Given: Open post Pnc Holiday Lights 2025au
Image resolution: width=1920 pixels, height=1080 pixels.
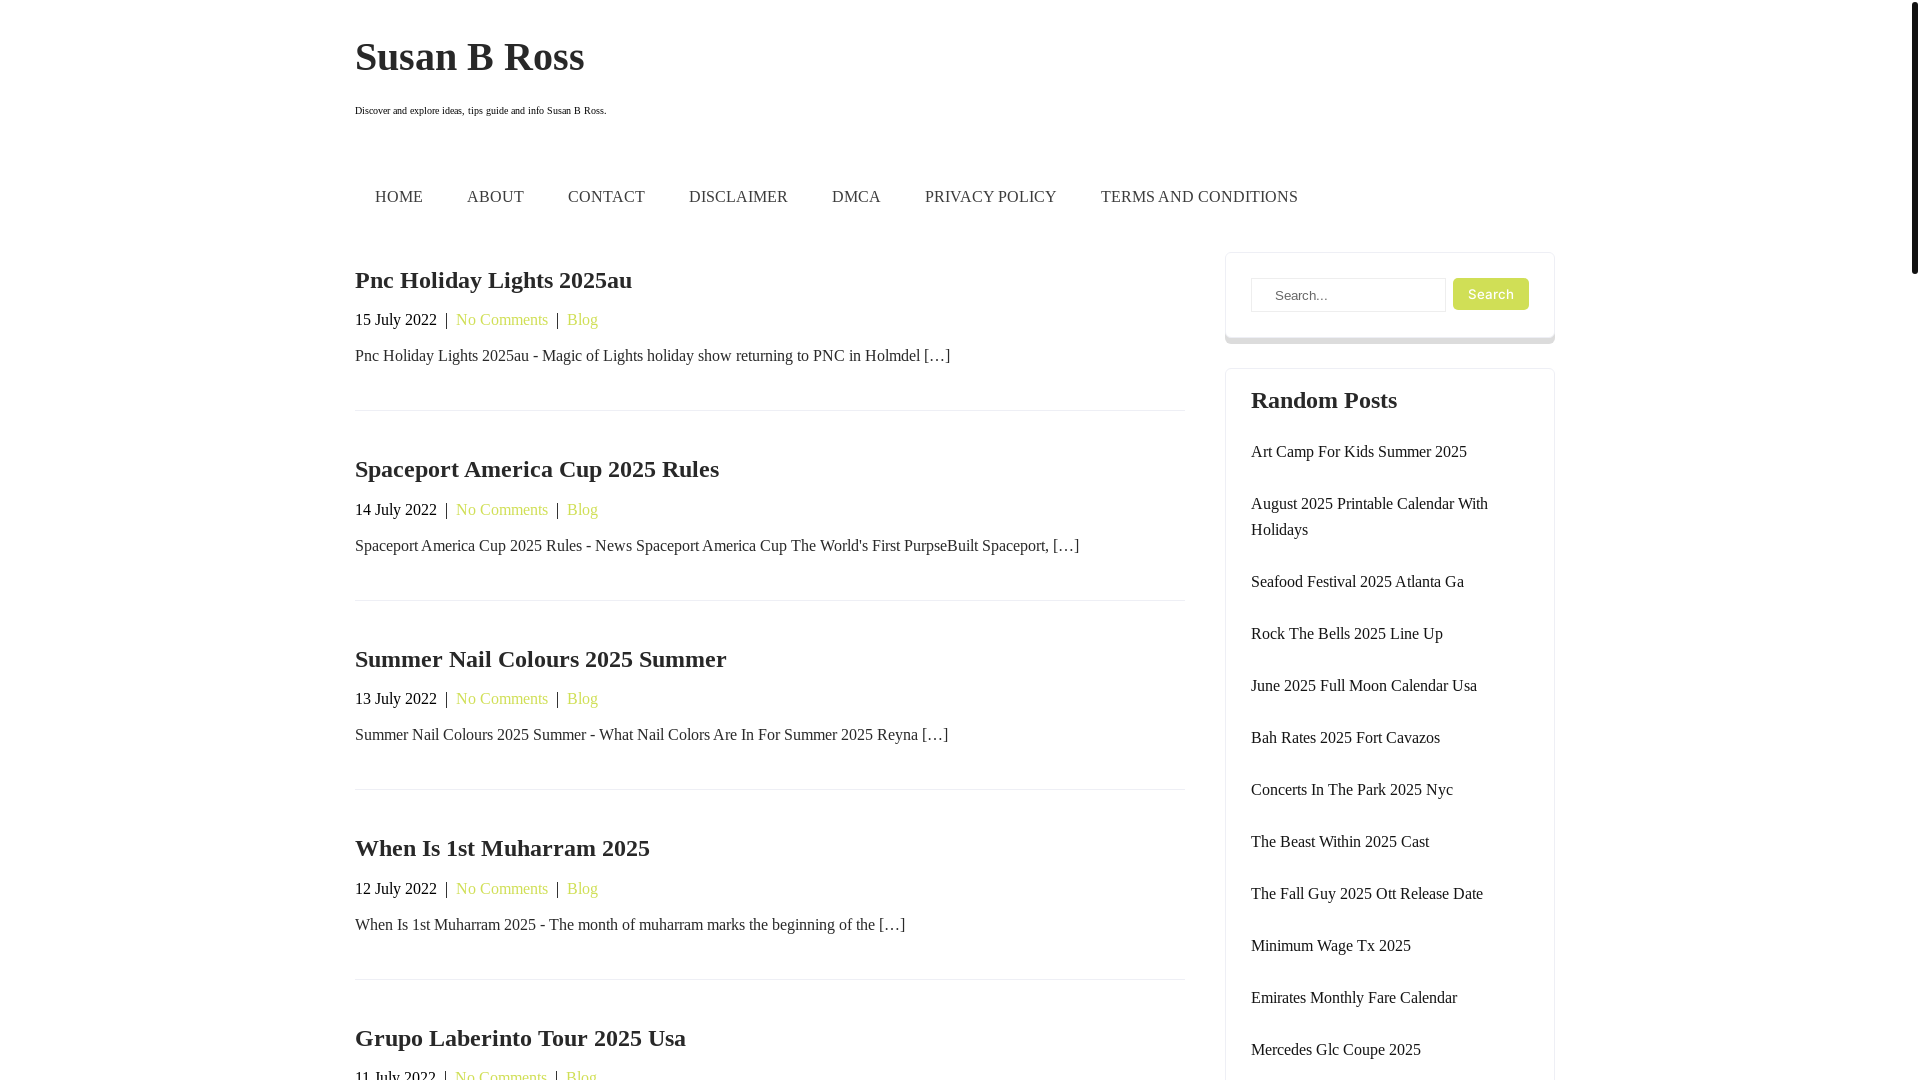Looking at the screenshot, I should [493, 280].
